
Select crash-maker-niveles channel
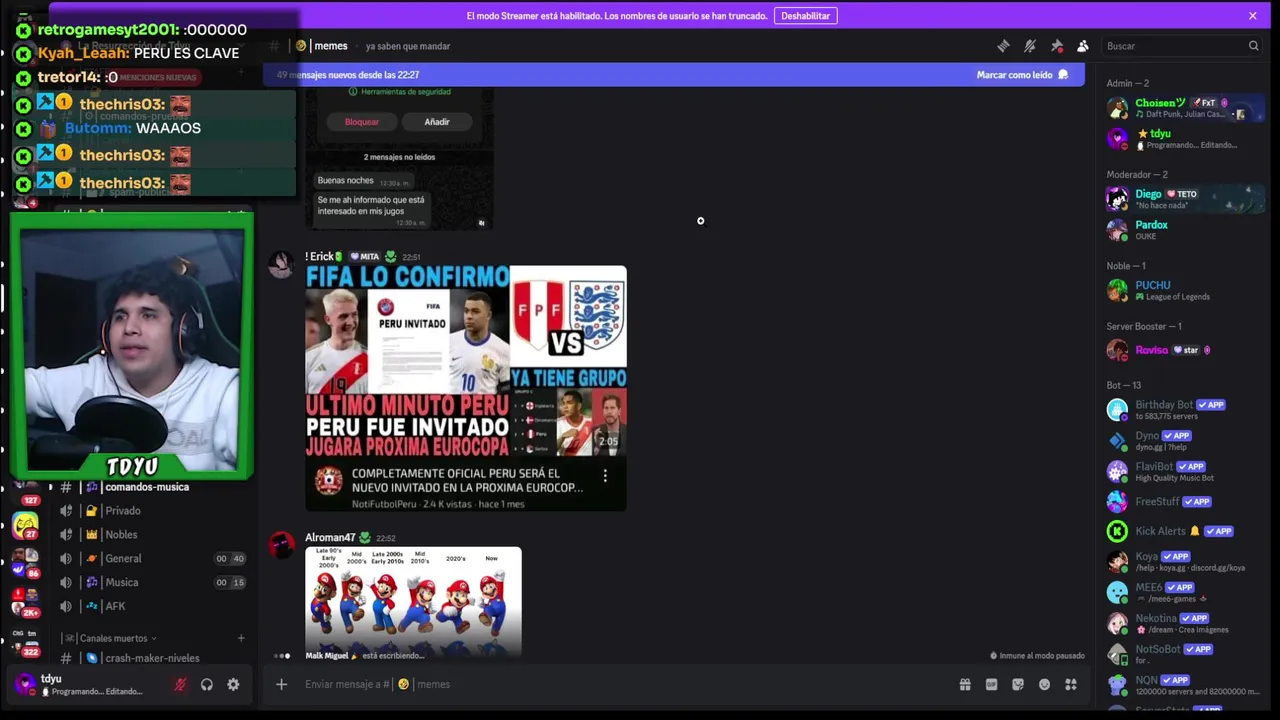(x=150, y=658)
